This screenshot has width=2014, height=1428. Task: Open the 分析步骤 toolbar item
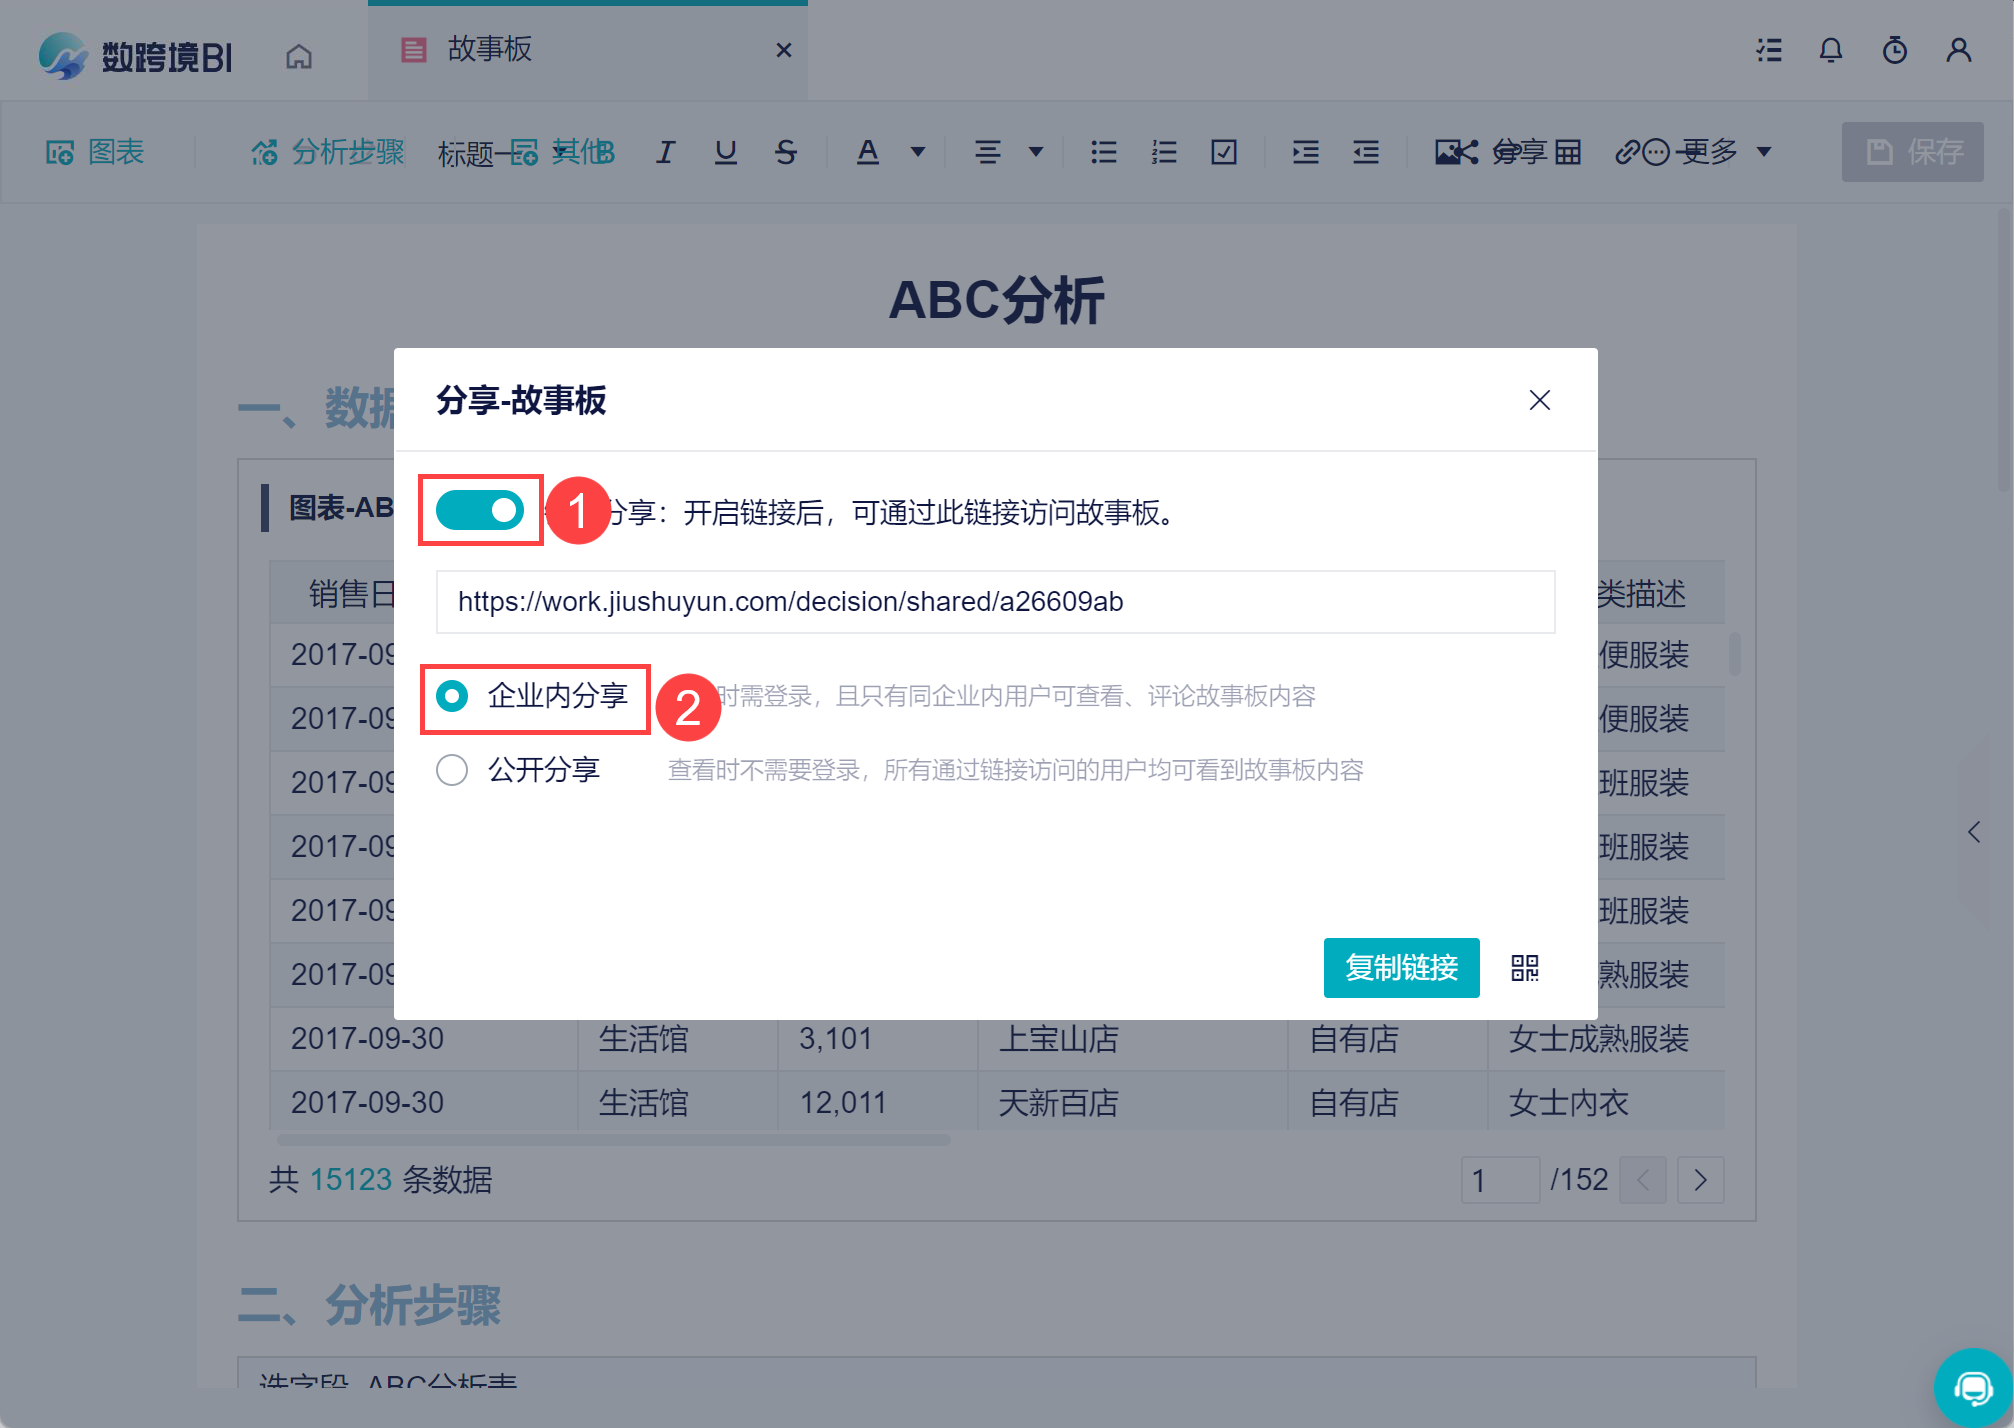[328, 152]
